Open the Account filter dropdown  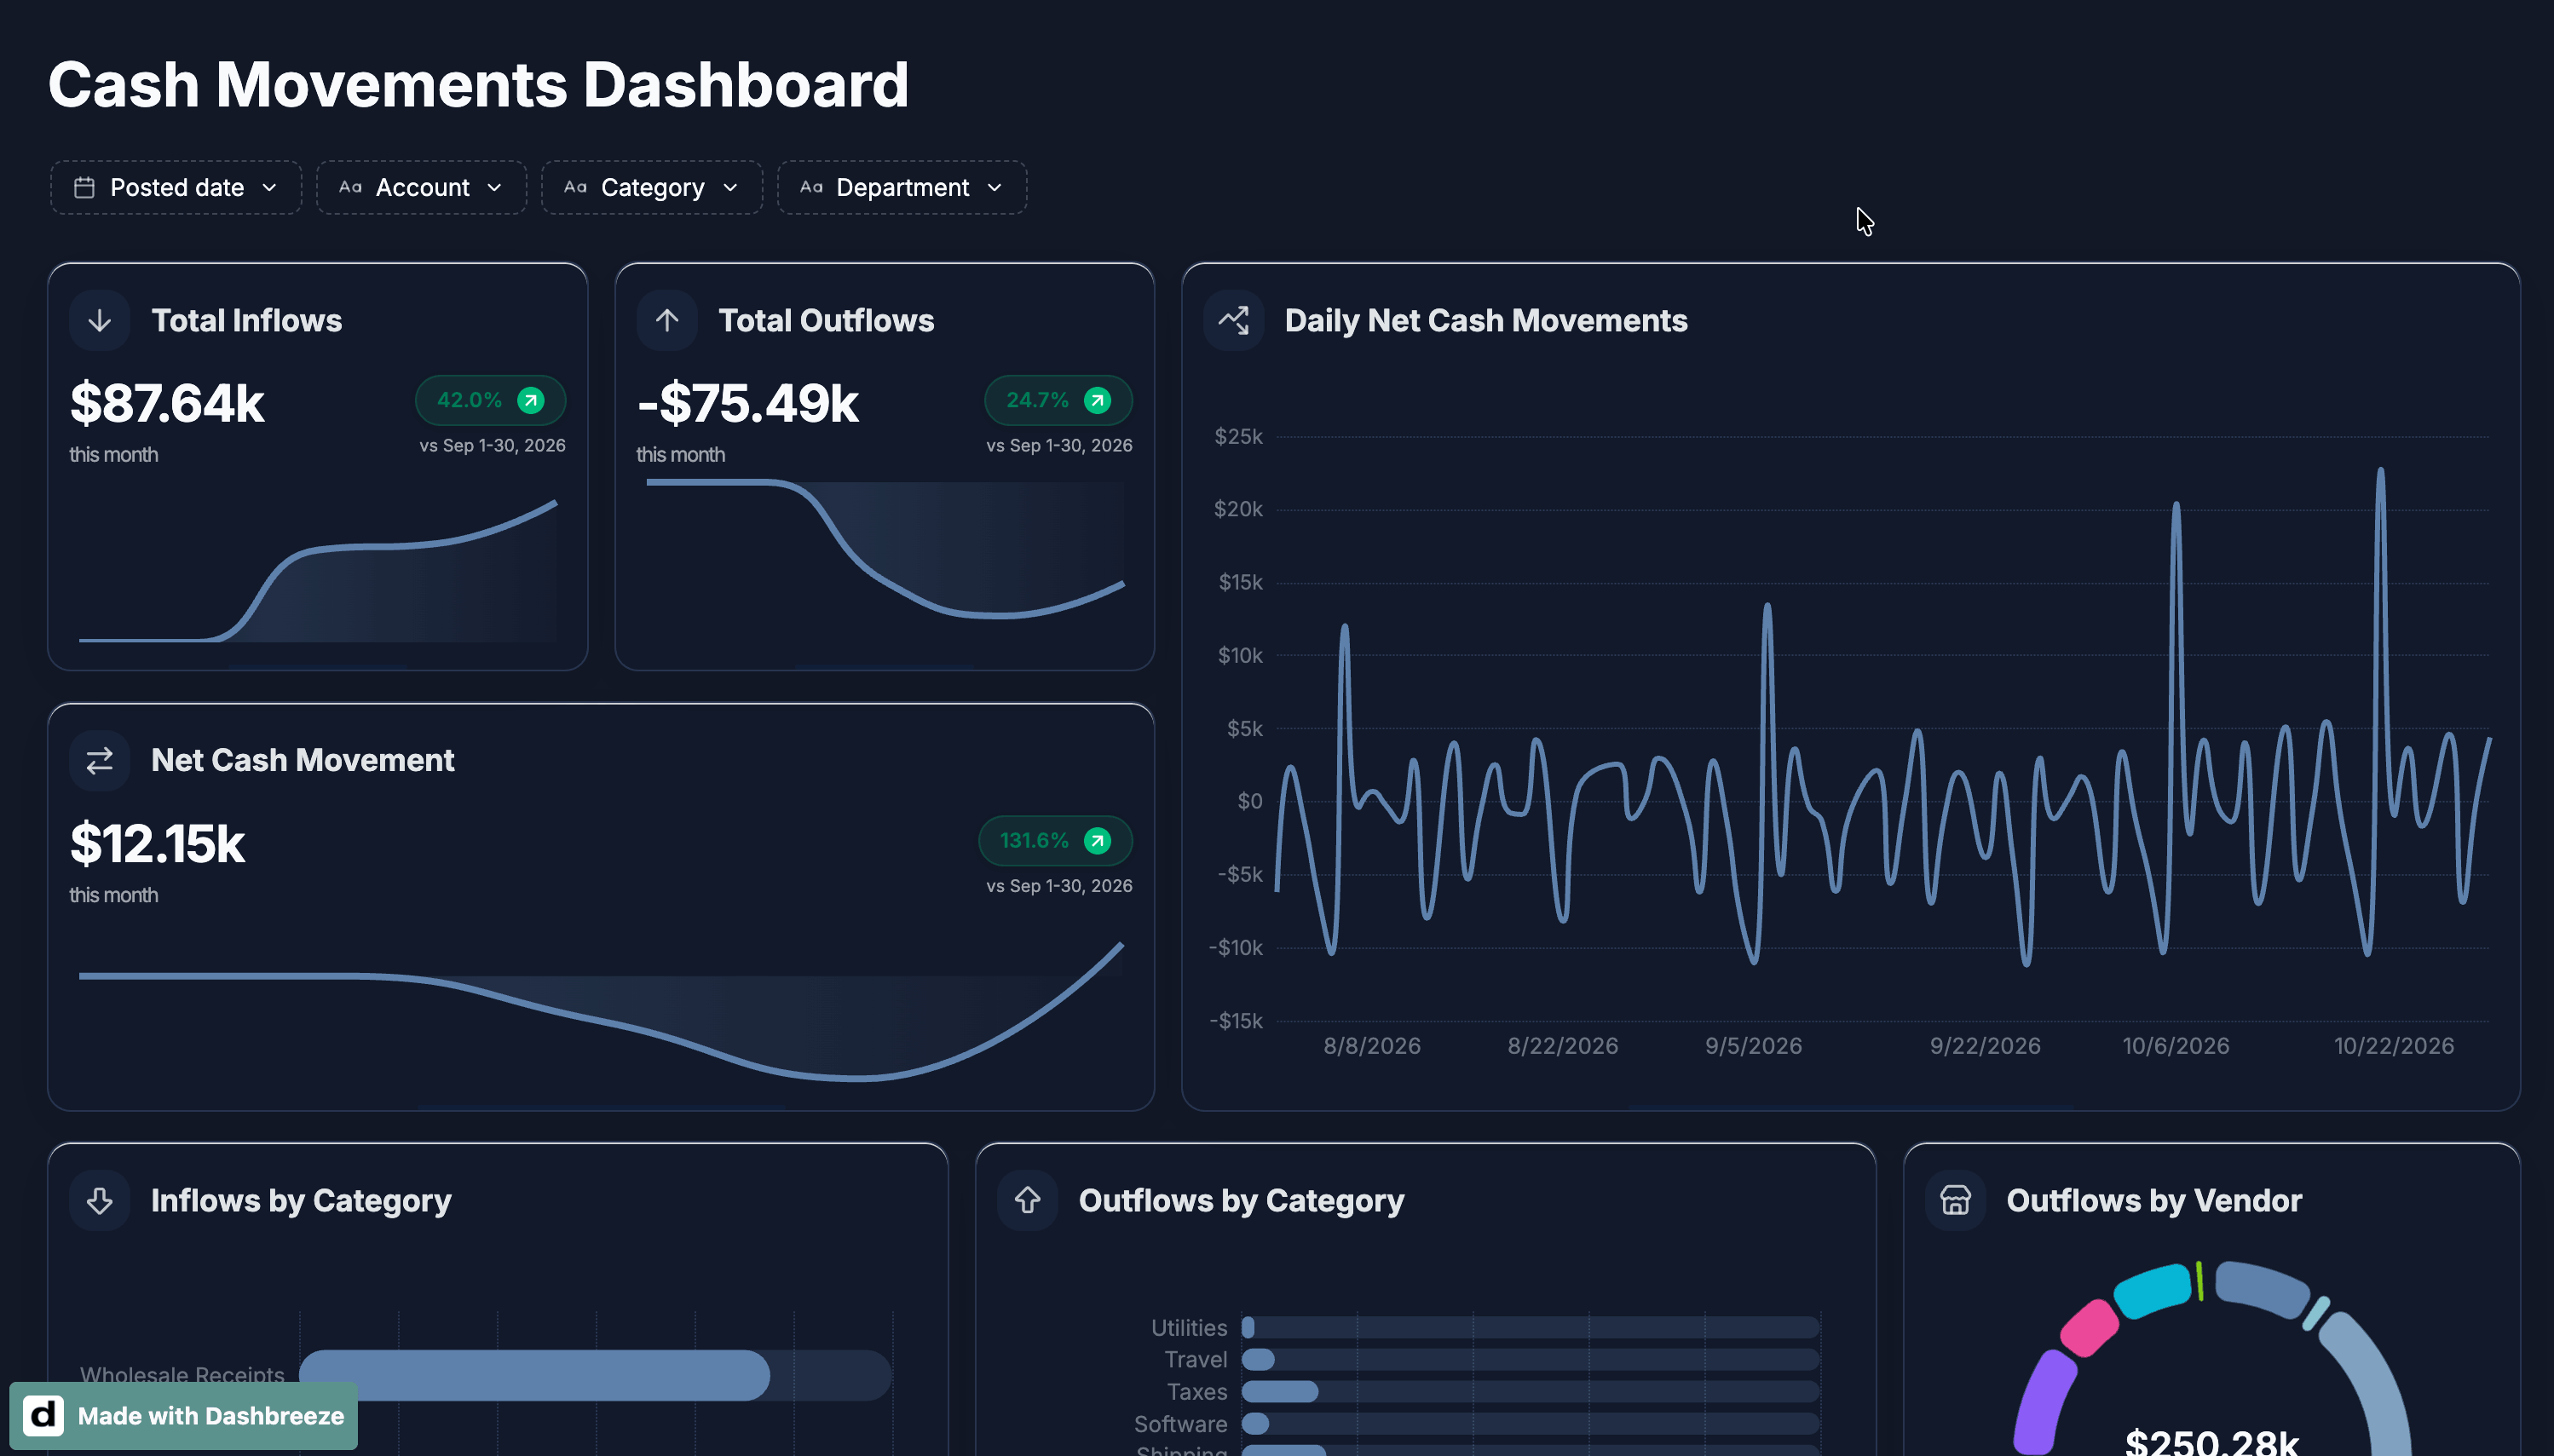[x=422, y=187]
